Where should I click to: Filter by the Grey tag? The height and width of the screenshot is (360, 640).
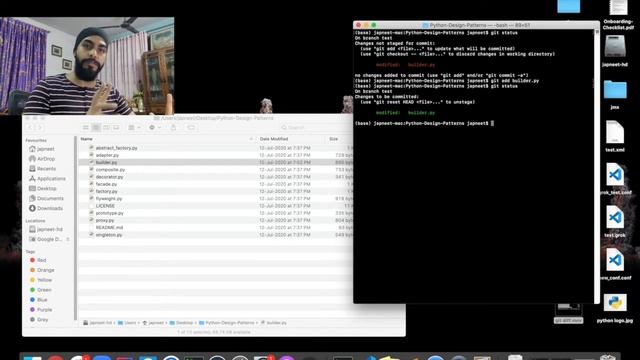point(39,320)
